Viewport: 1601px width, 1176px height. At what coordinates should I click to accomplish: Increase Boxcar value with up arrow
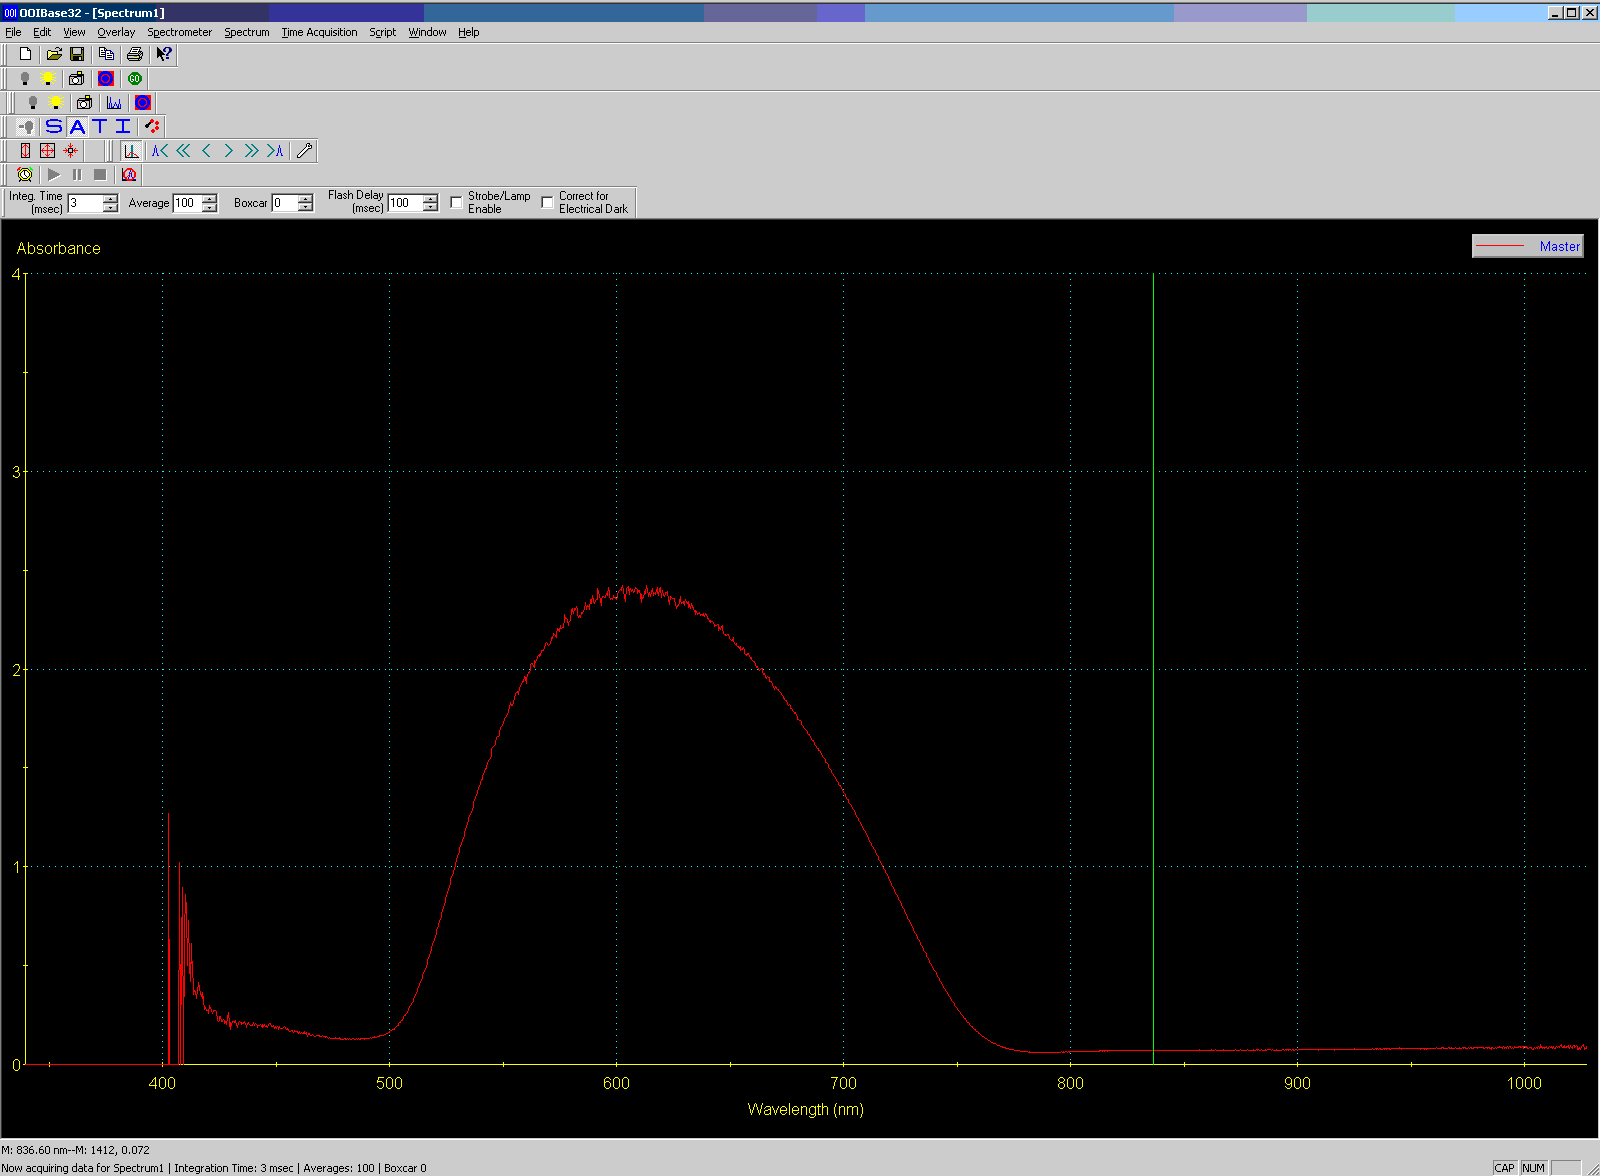pyautogui.click(x=305, y=198)
